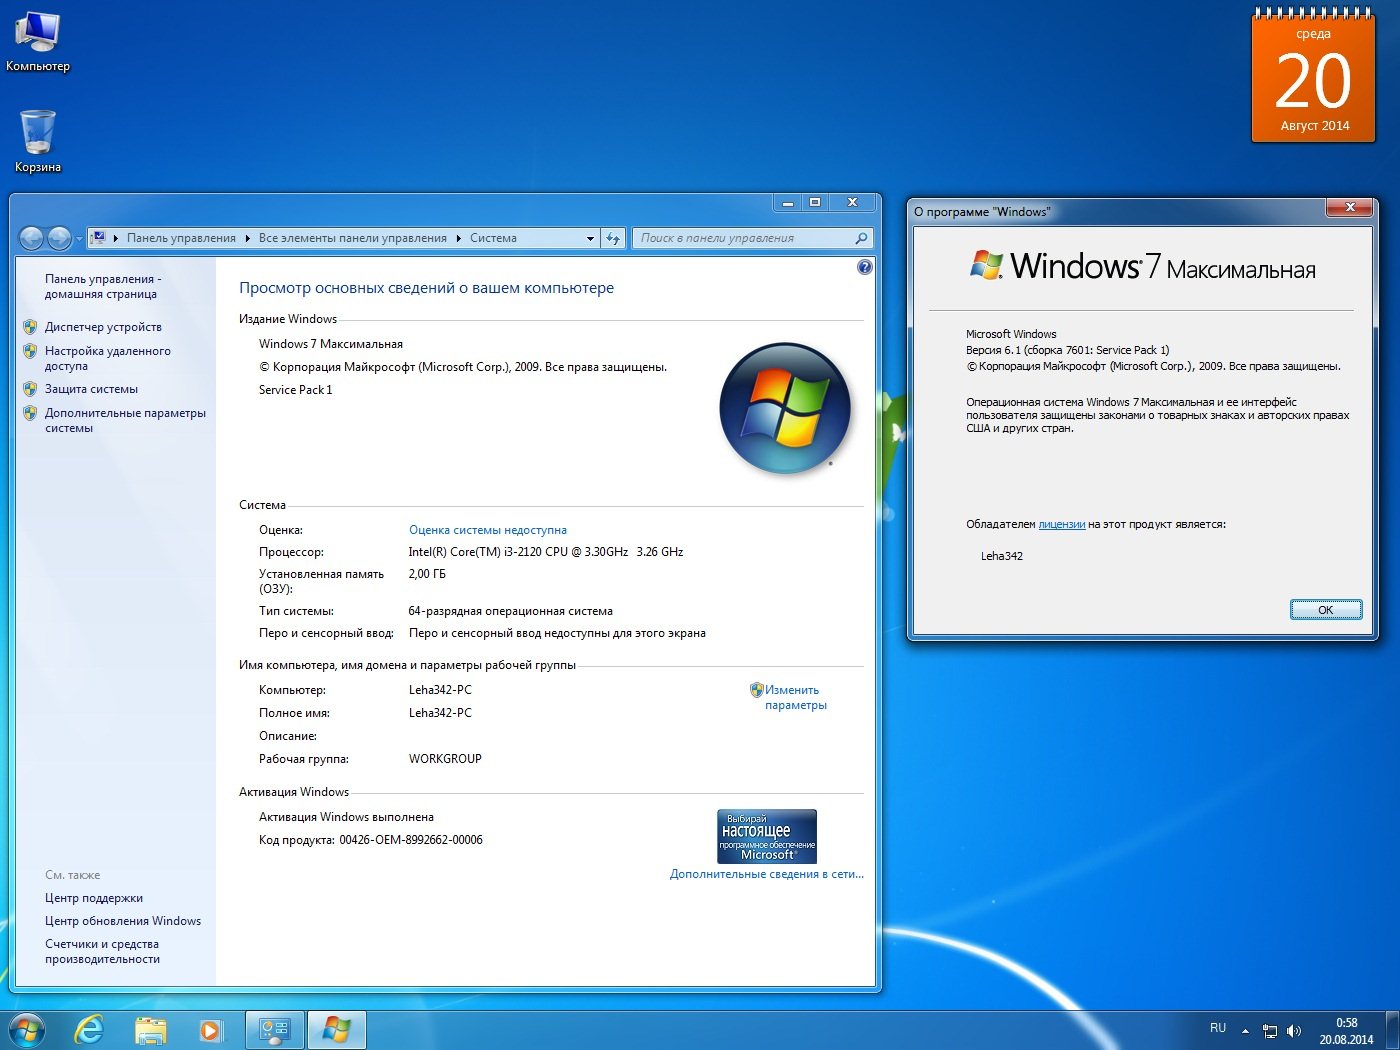Open help via the blue question mark icon
The height and width of the screenshot is (1050, 1400).
[865, 267]
